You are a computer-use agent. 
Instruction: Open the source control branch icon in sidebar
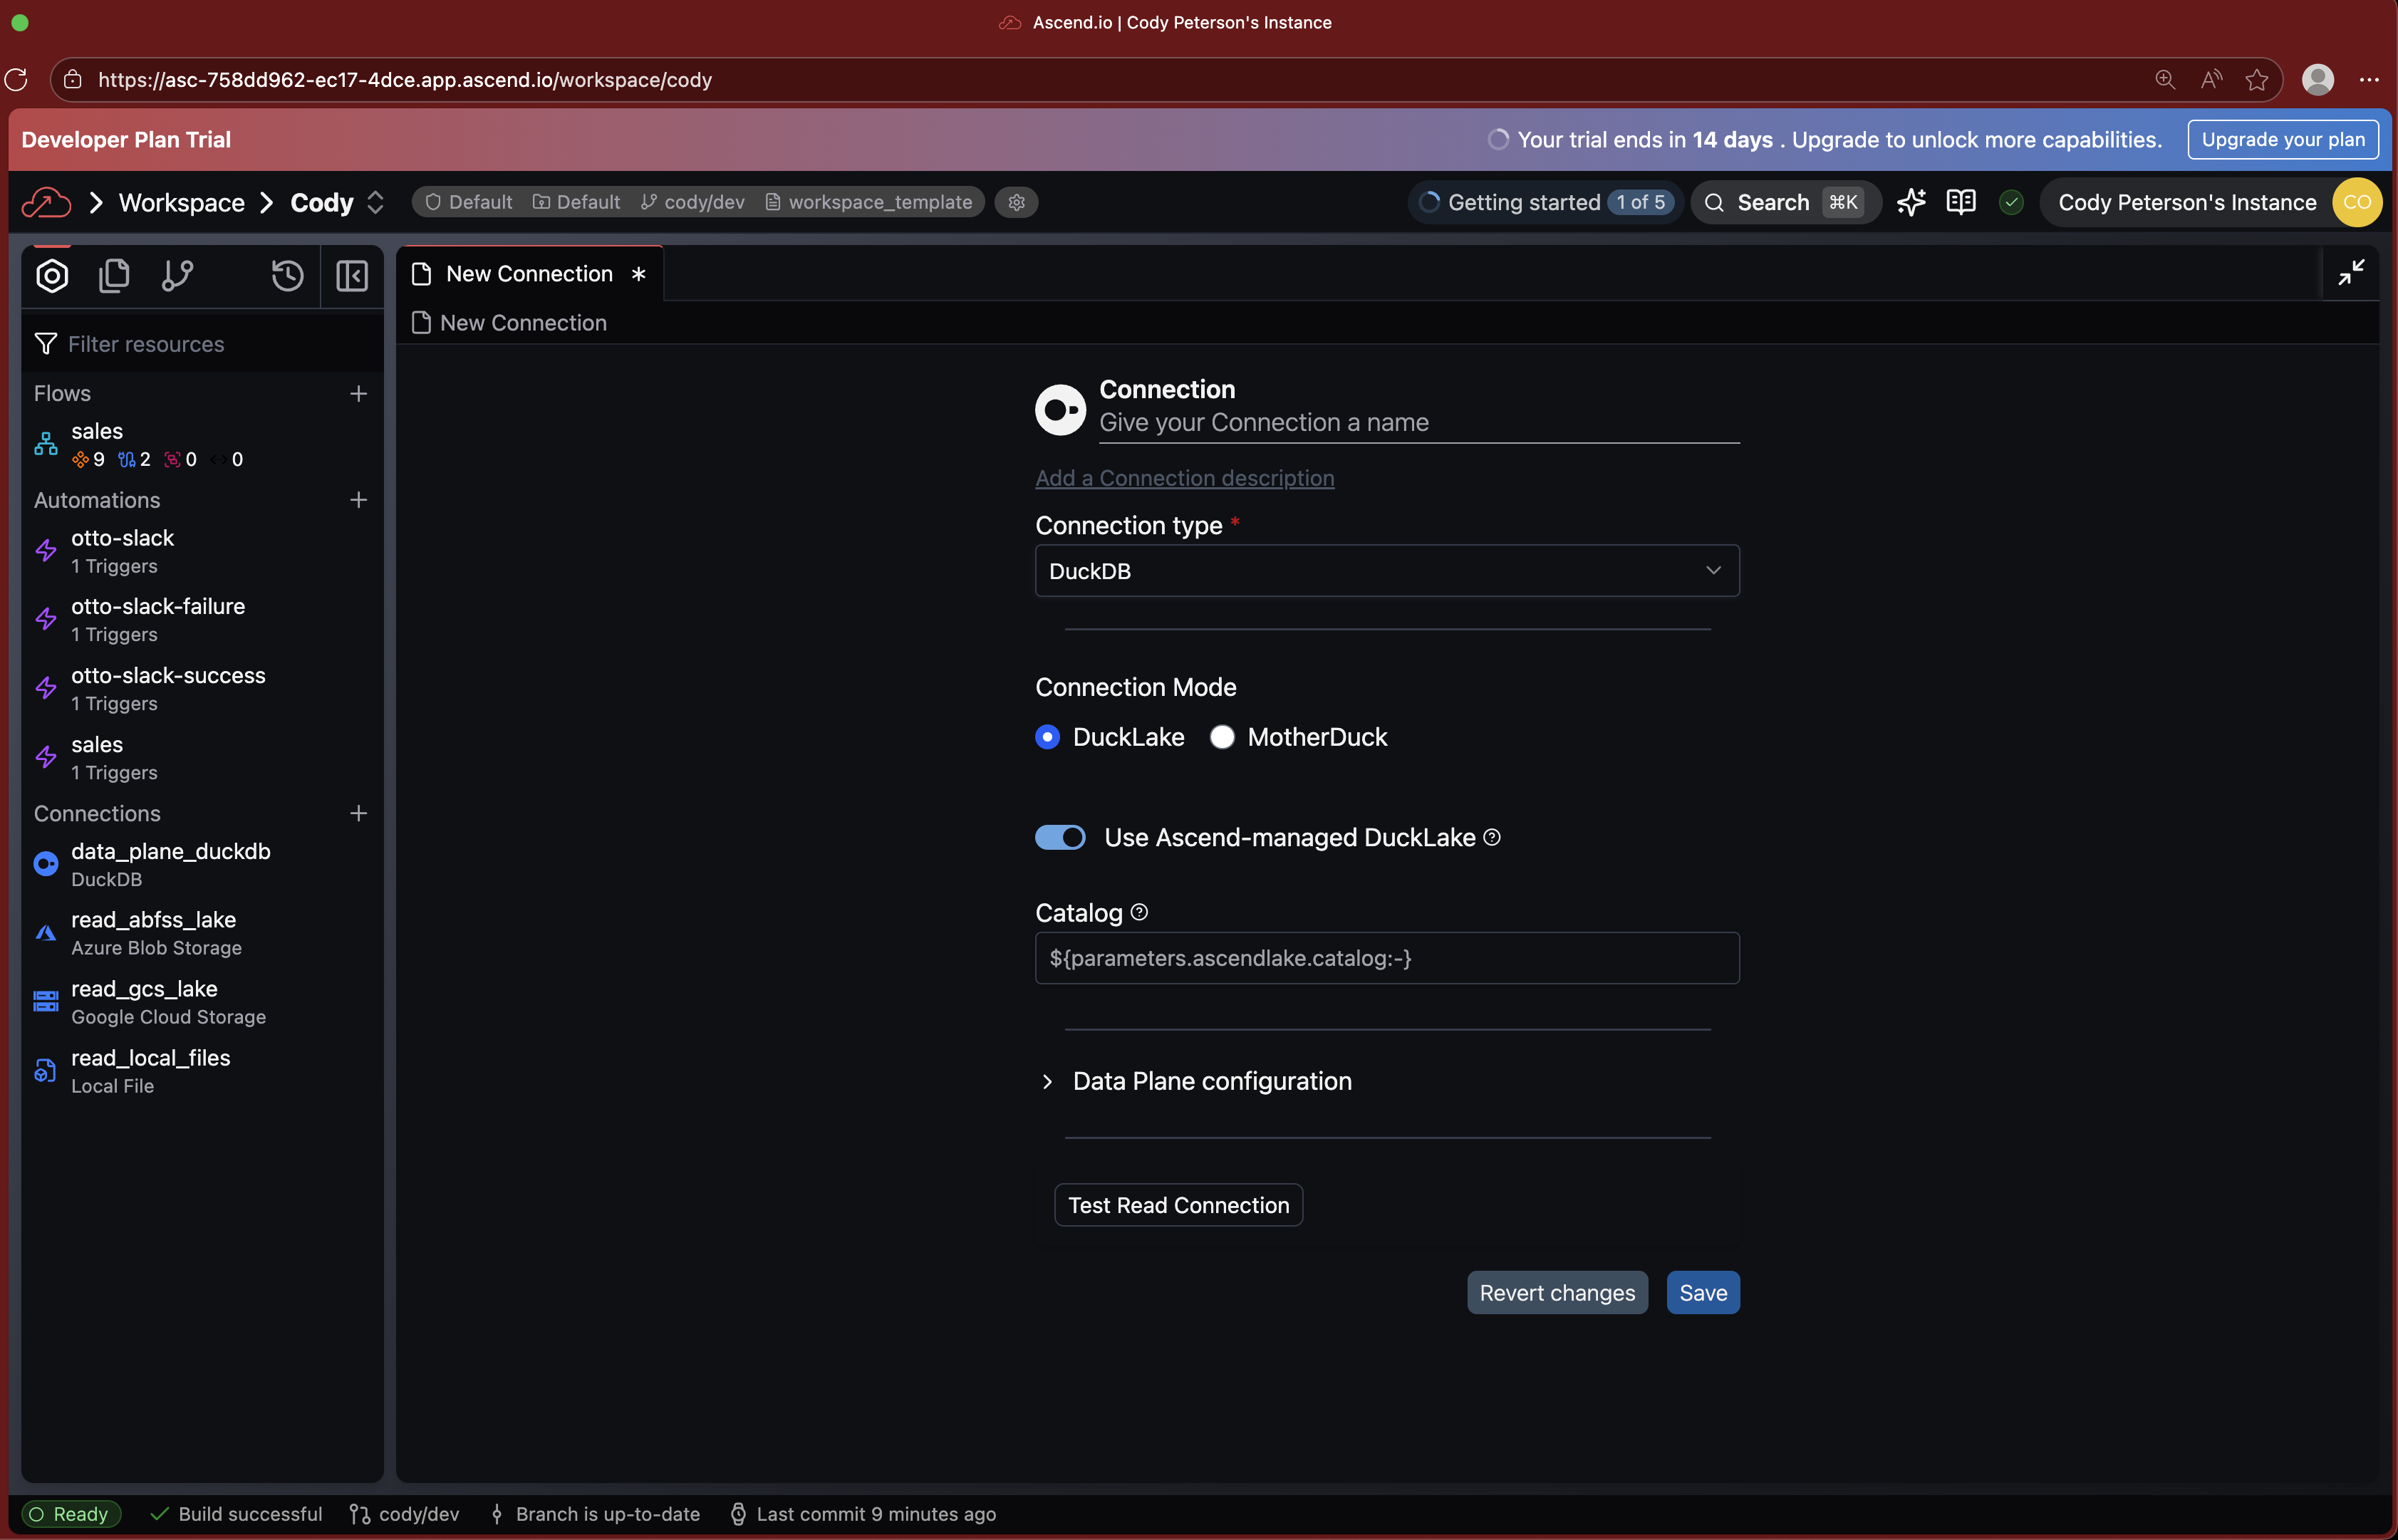point(177,275)
